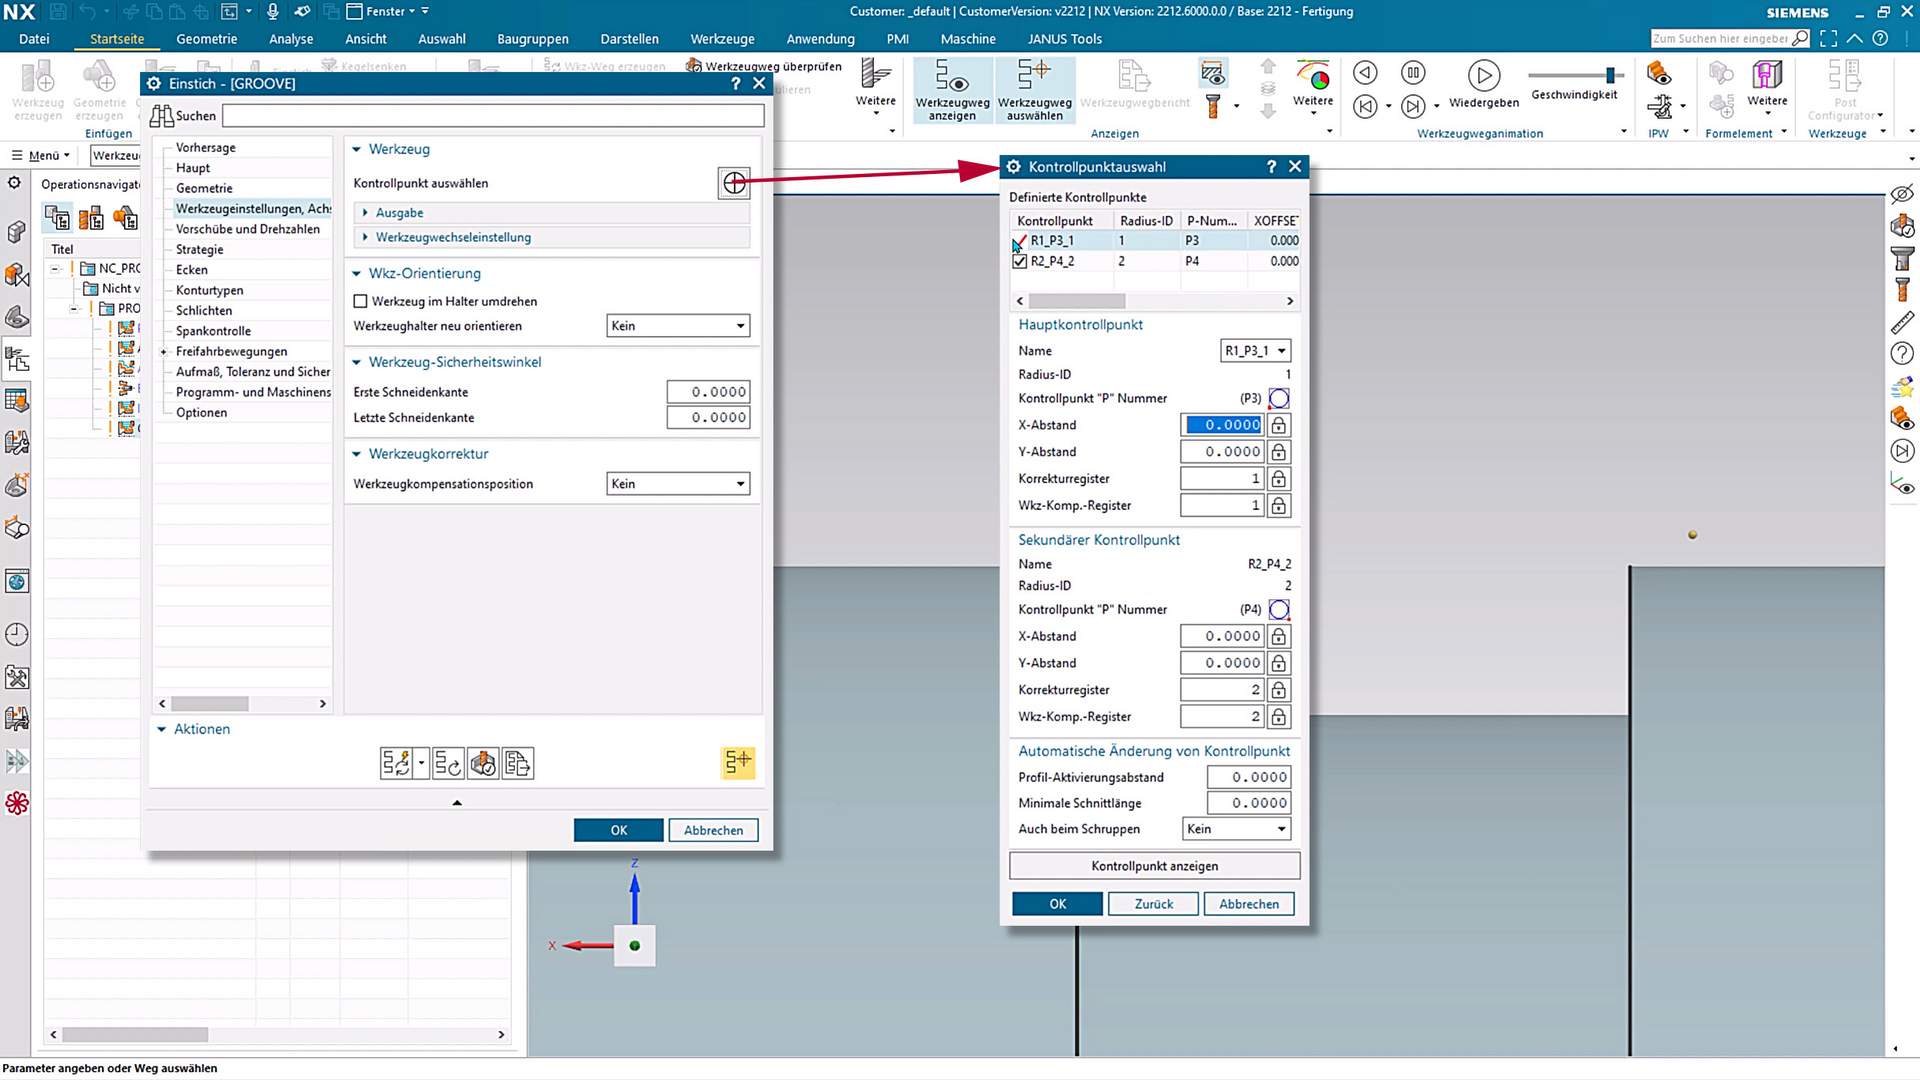Click Werkzeugweg anzeigen in ribbon
Viewport: 1920px width, 1080px height.
tap(952, 90)
